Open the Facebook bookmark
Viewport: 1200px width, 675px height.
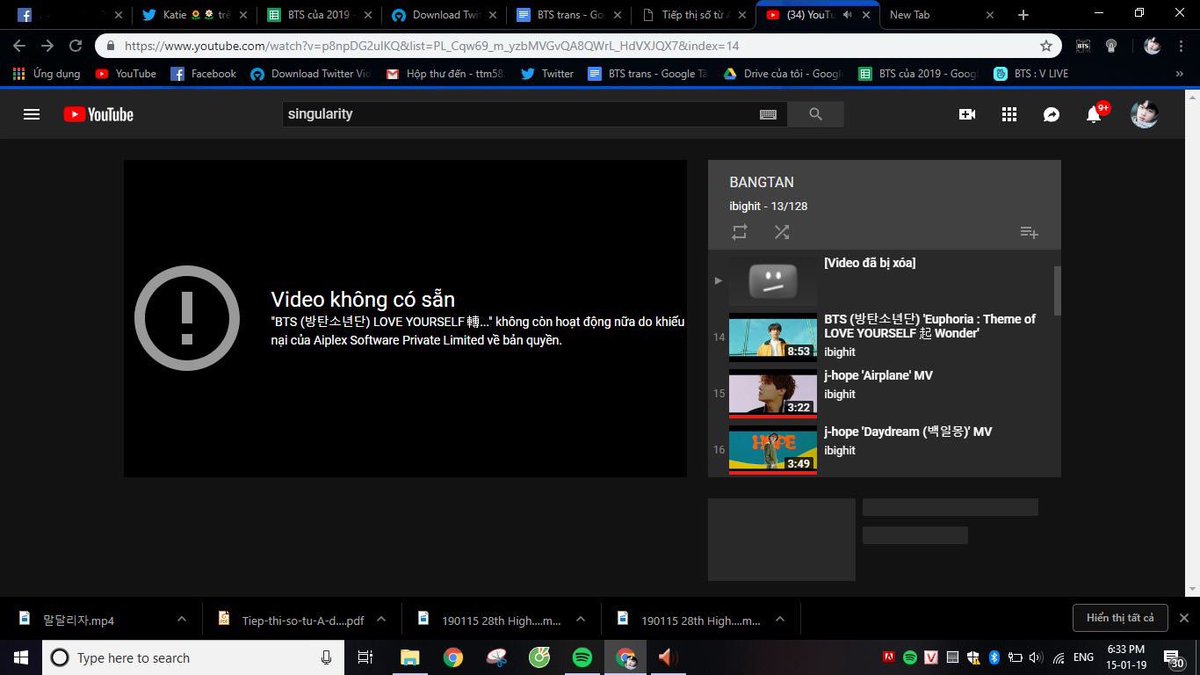(204, 74)
